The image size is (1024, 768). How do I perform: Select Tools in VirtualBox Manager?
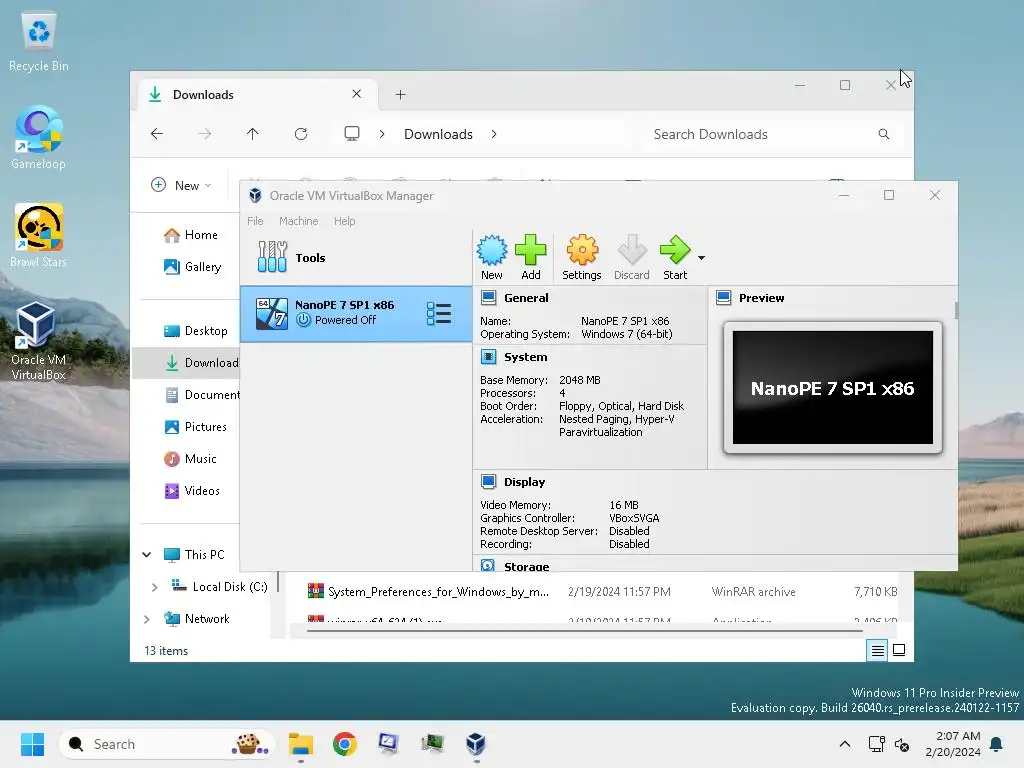click(x=356, y=257)
